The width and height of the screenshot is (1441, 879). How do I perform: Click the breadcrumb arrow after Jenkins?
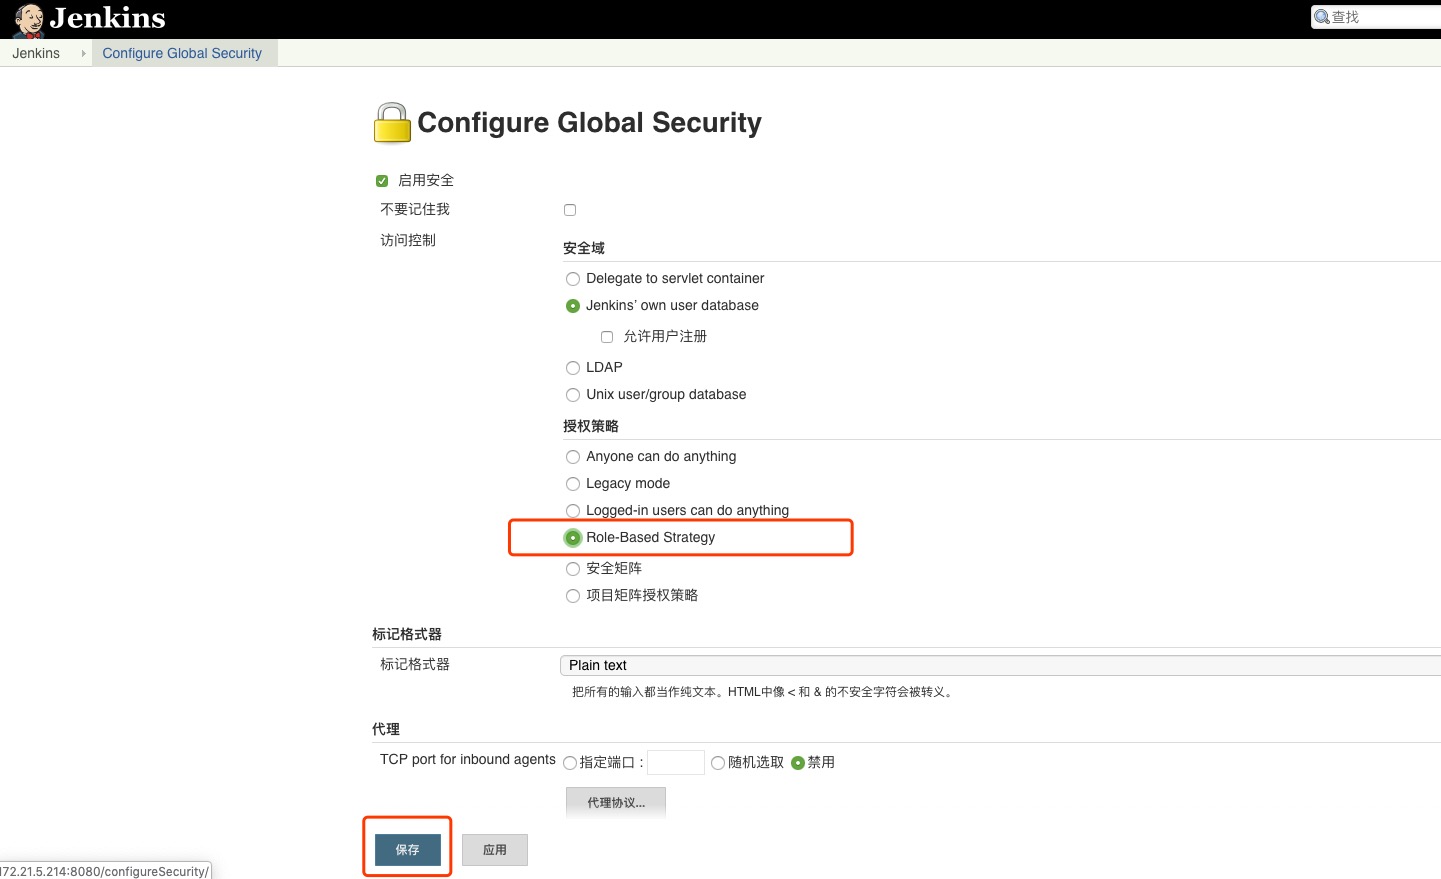coord(83,53)
